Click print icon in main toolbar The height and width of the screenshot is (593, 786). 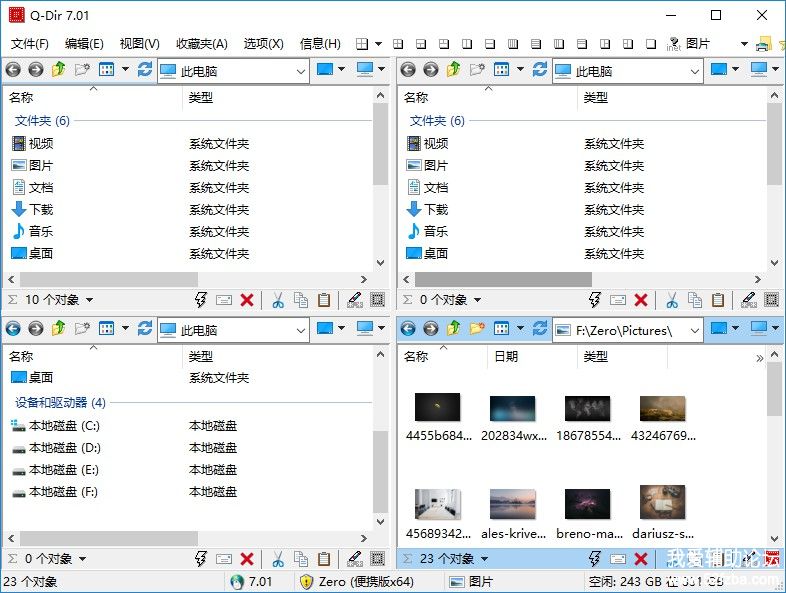point(763,44)
